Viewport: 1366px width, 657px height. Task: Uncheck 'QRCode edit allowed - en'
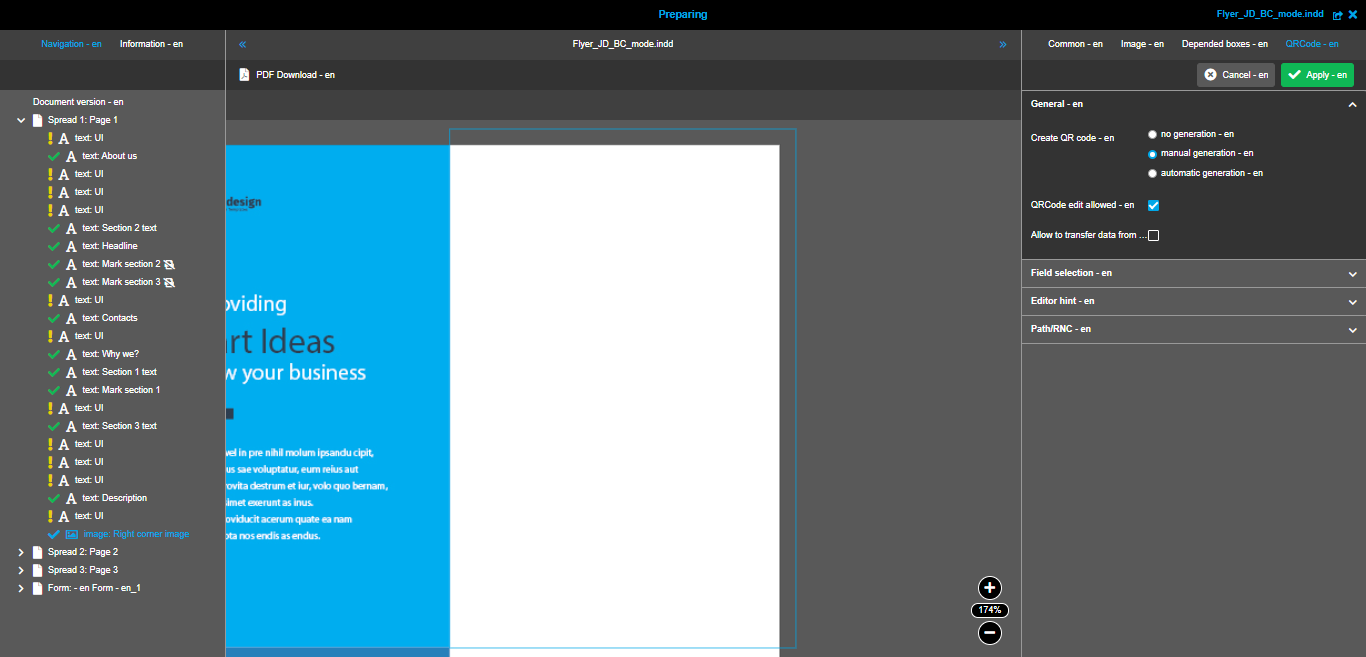[x=1153, y=204]
